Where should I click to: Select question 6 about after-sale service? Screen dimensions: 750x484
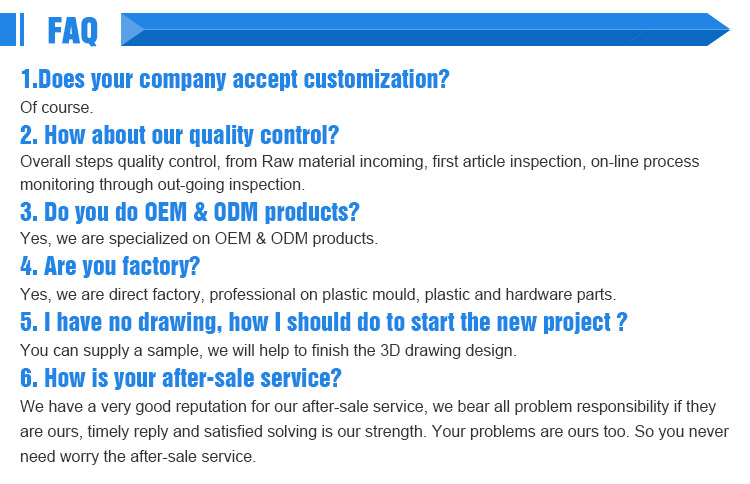180,378
